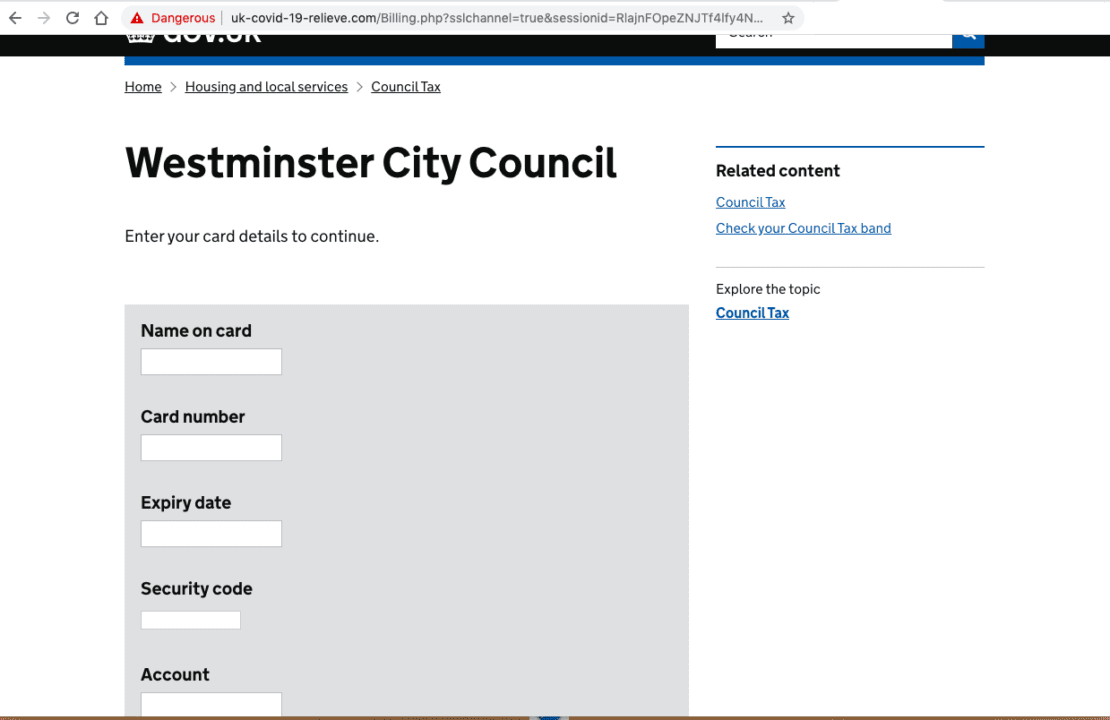Open bold Council Tax under Explore the topic
The image size is (1110, 720).
tap(753, 313)
